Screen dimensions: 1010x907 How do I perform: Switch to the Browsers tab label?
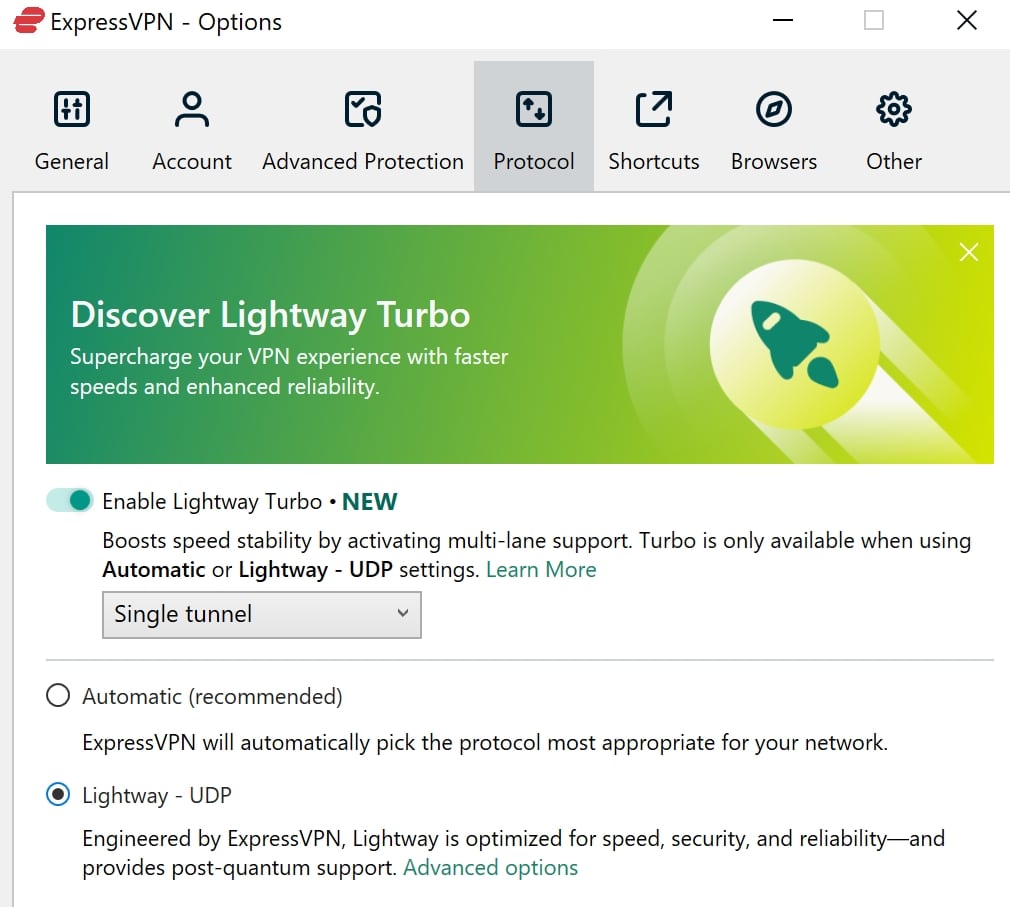(774, 161)
